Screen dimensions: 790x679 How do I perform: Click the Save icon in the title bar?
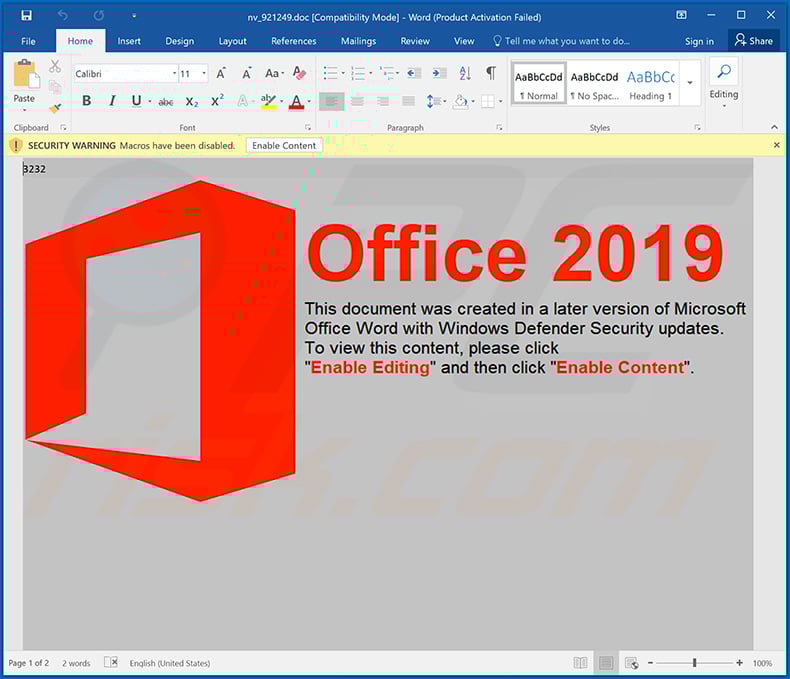coord(26,16)
